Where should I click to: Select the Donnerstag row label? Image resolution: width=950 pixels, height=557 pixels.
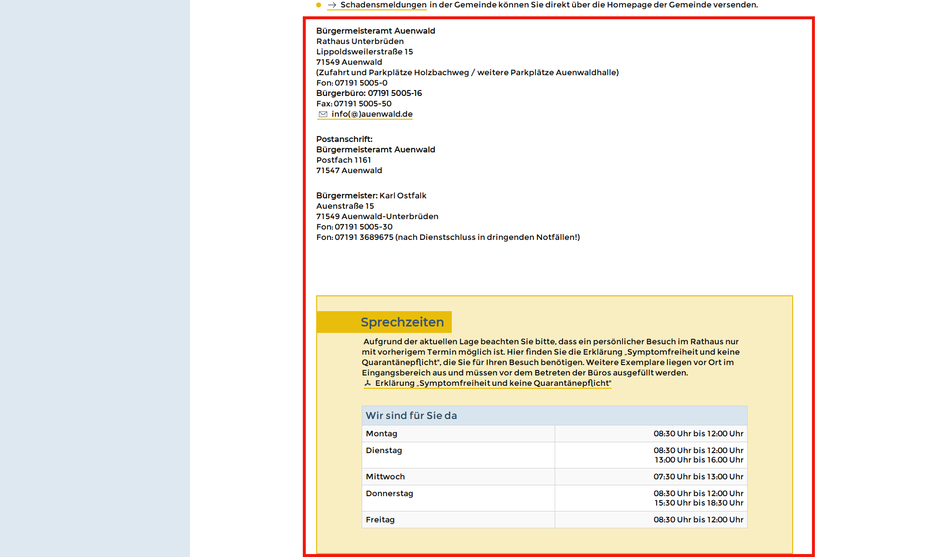pos(389,493)
